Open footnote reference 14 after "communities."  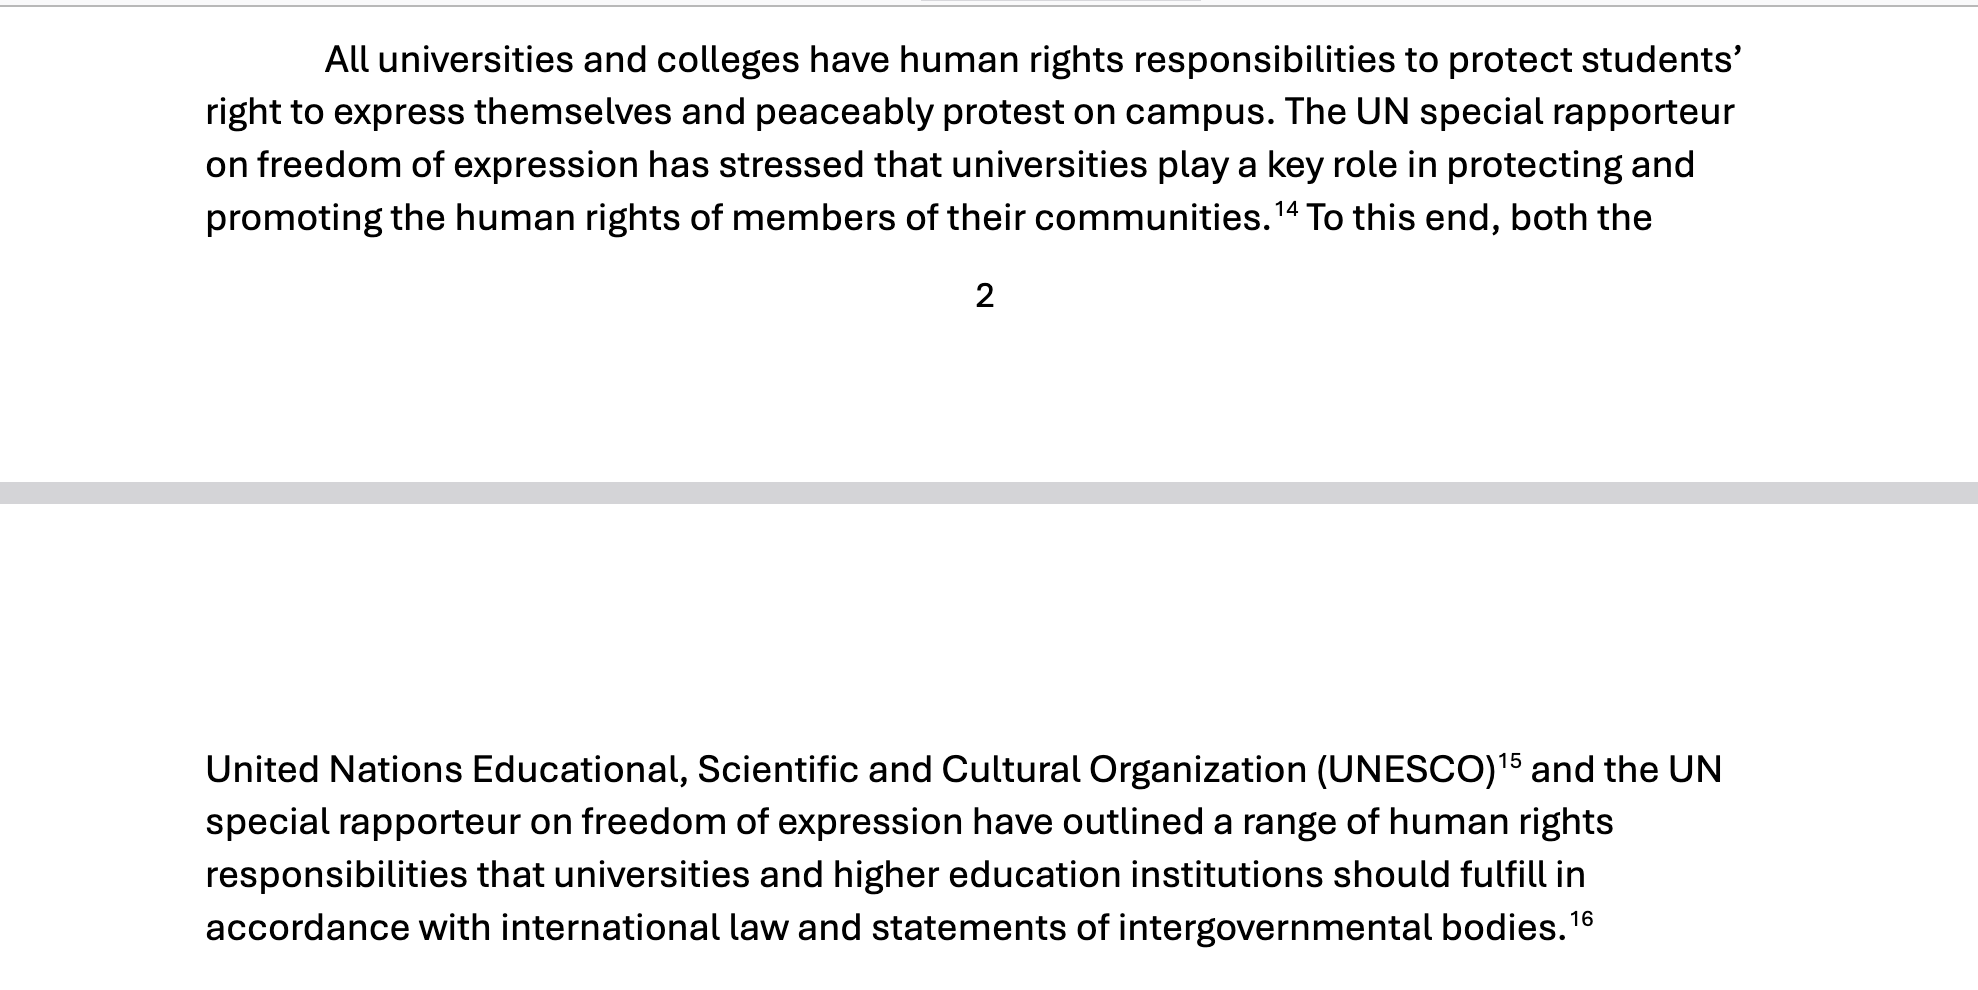1286,208
